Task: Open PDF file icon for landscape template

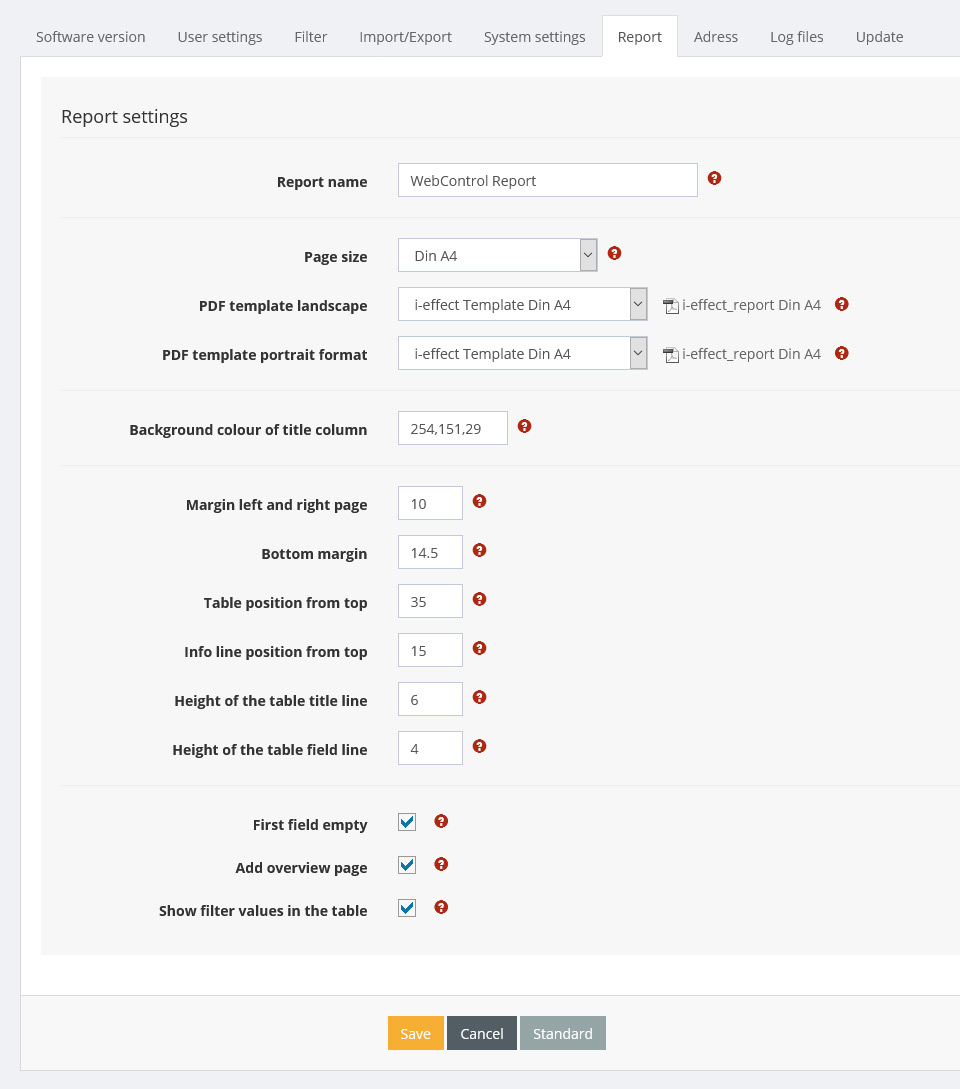Action: tap(671, 306)
